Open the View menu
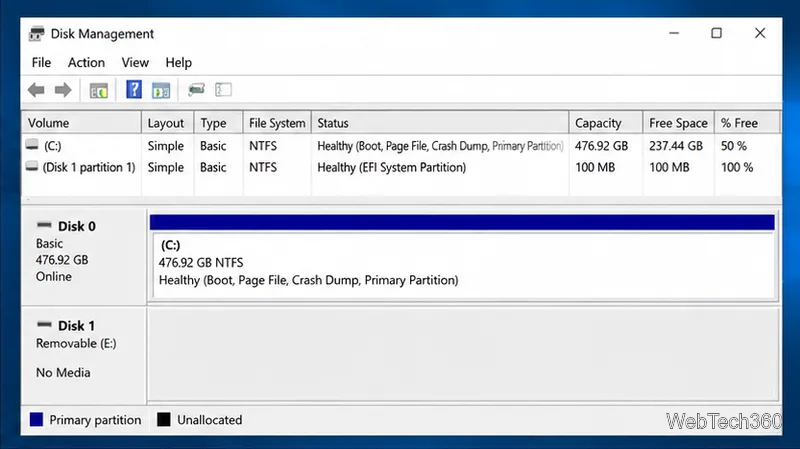The width and height of the screenshot is (800, 449). [x=135, y=62]
